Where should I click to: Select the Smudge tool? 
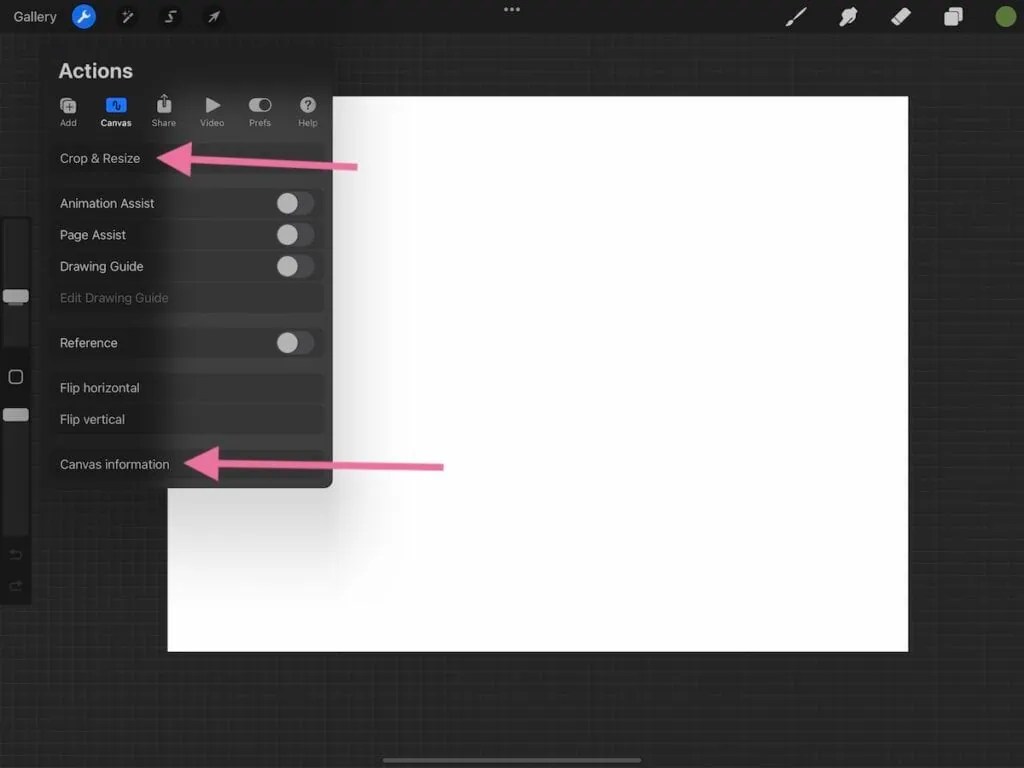(x=848, y=16)
